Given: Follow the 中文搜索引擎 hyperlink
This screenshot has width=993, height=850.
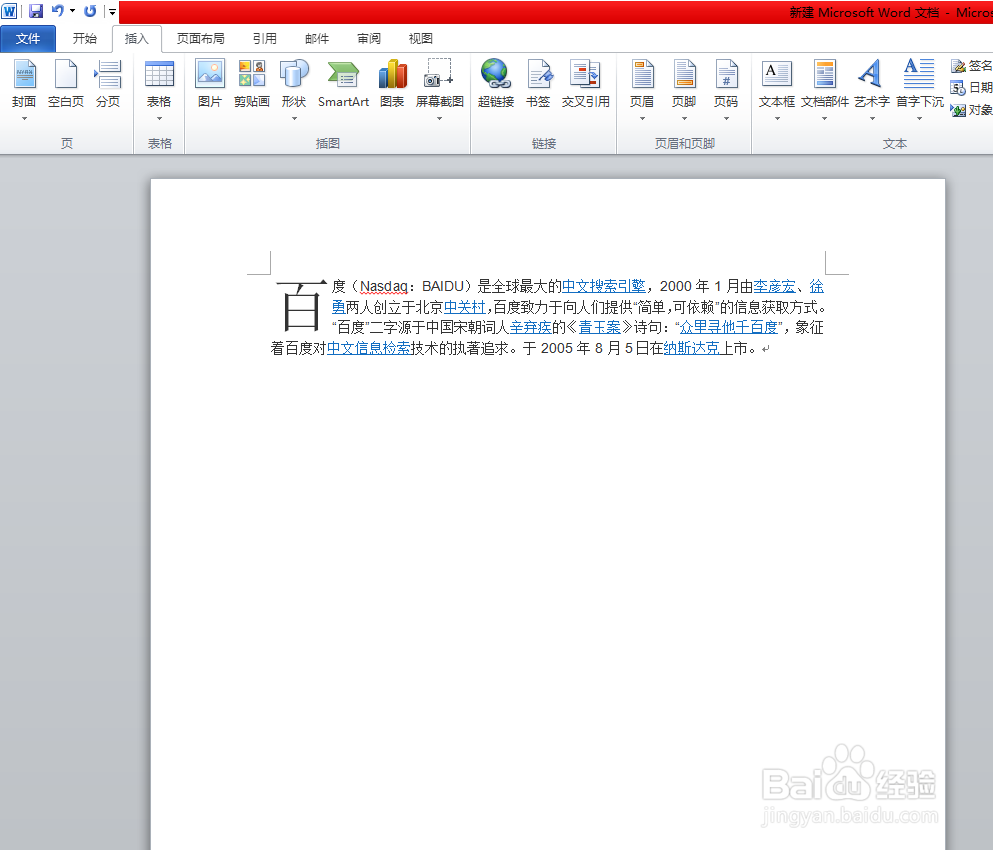Looking at the screenshot, I should (x=604, y=286).
